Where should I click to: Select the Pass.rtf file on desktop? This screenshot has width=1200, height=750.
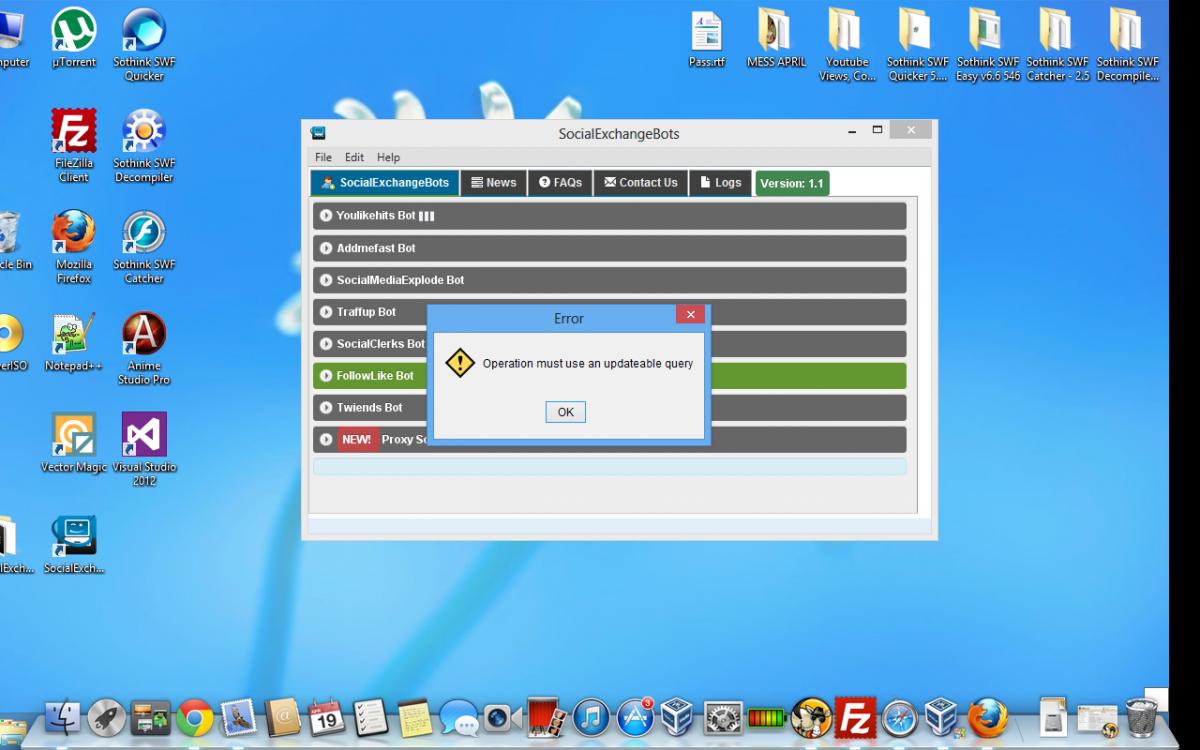[x=707, y=40]
